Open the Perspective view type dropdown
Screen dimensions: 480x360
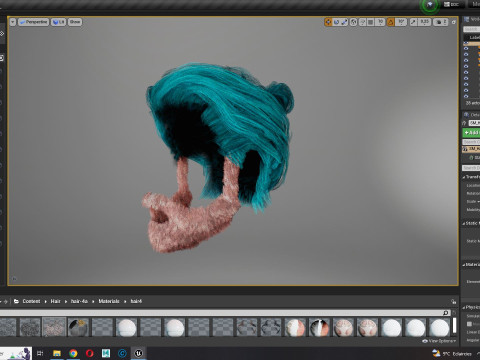(34, 22)
